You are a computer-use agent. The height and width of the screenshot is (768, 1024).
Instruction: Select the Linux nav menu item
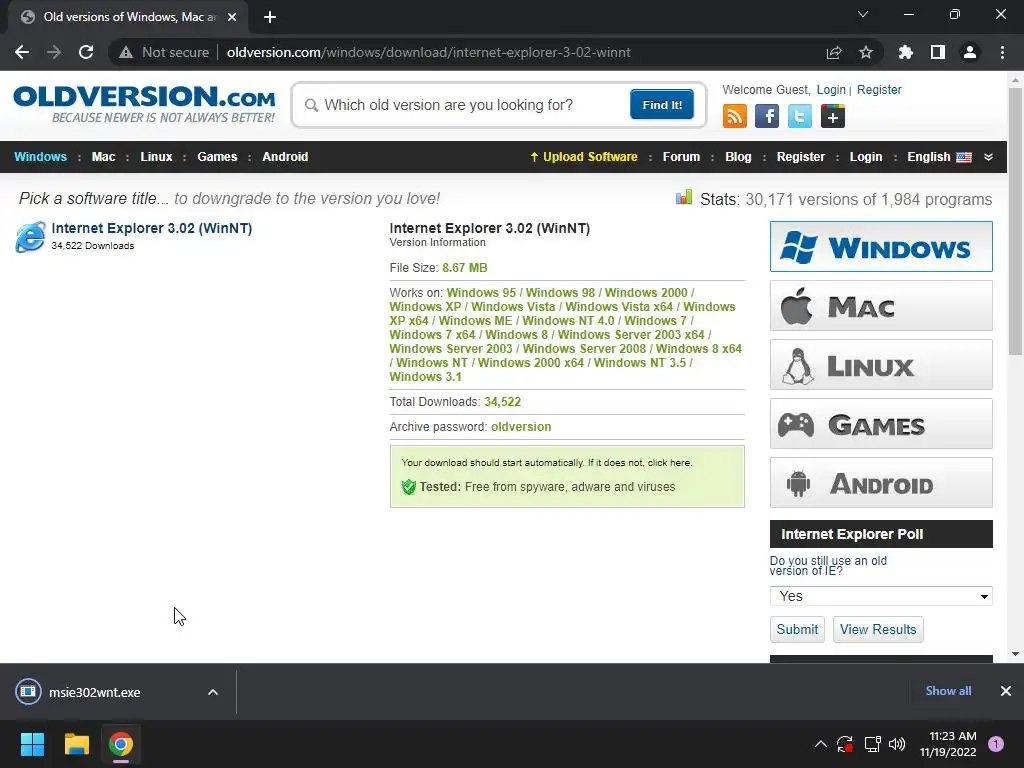coord(156,157)
